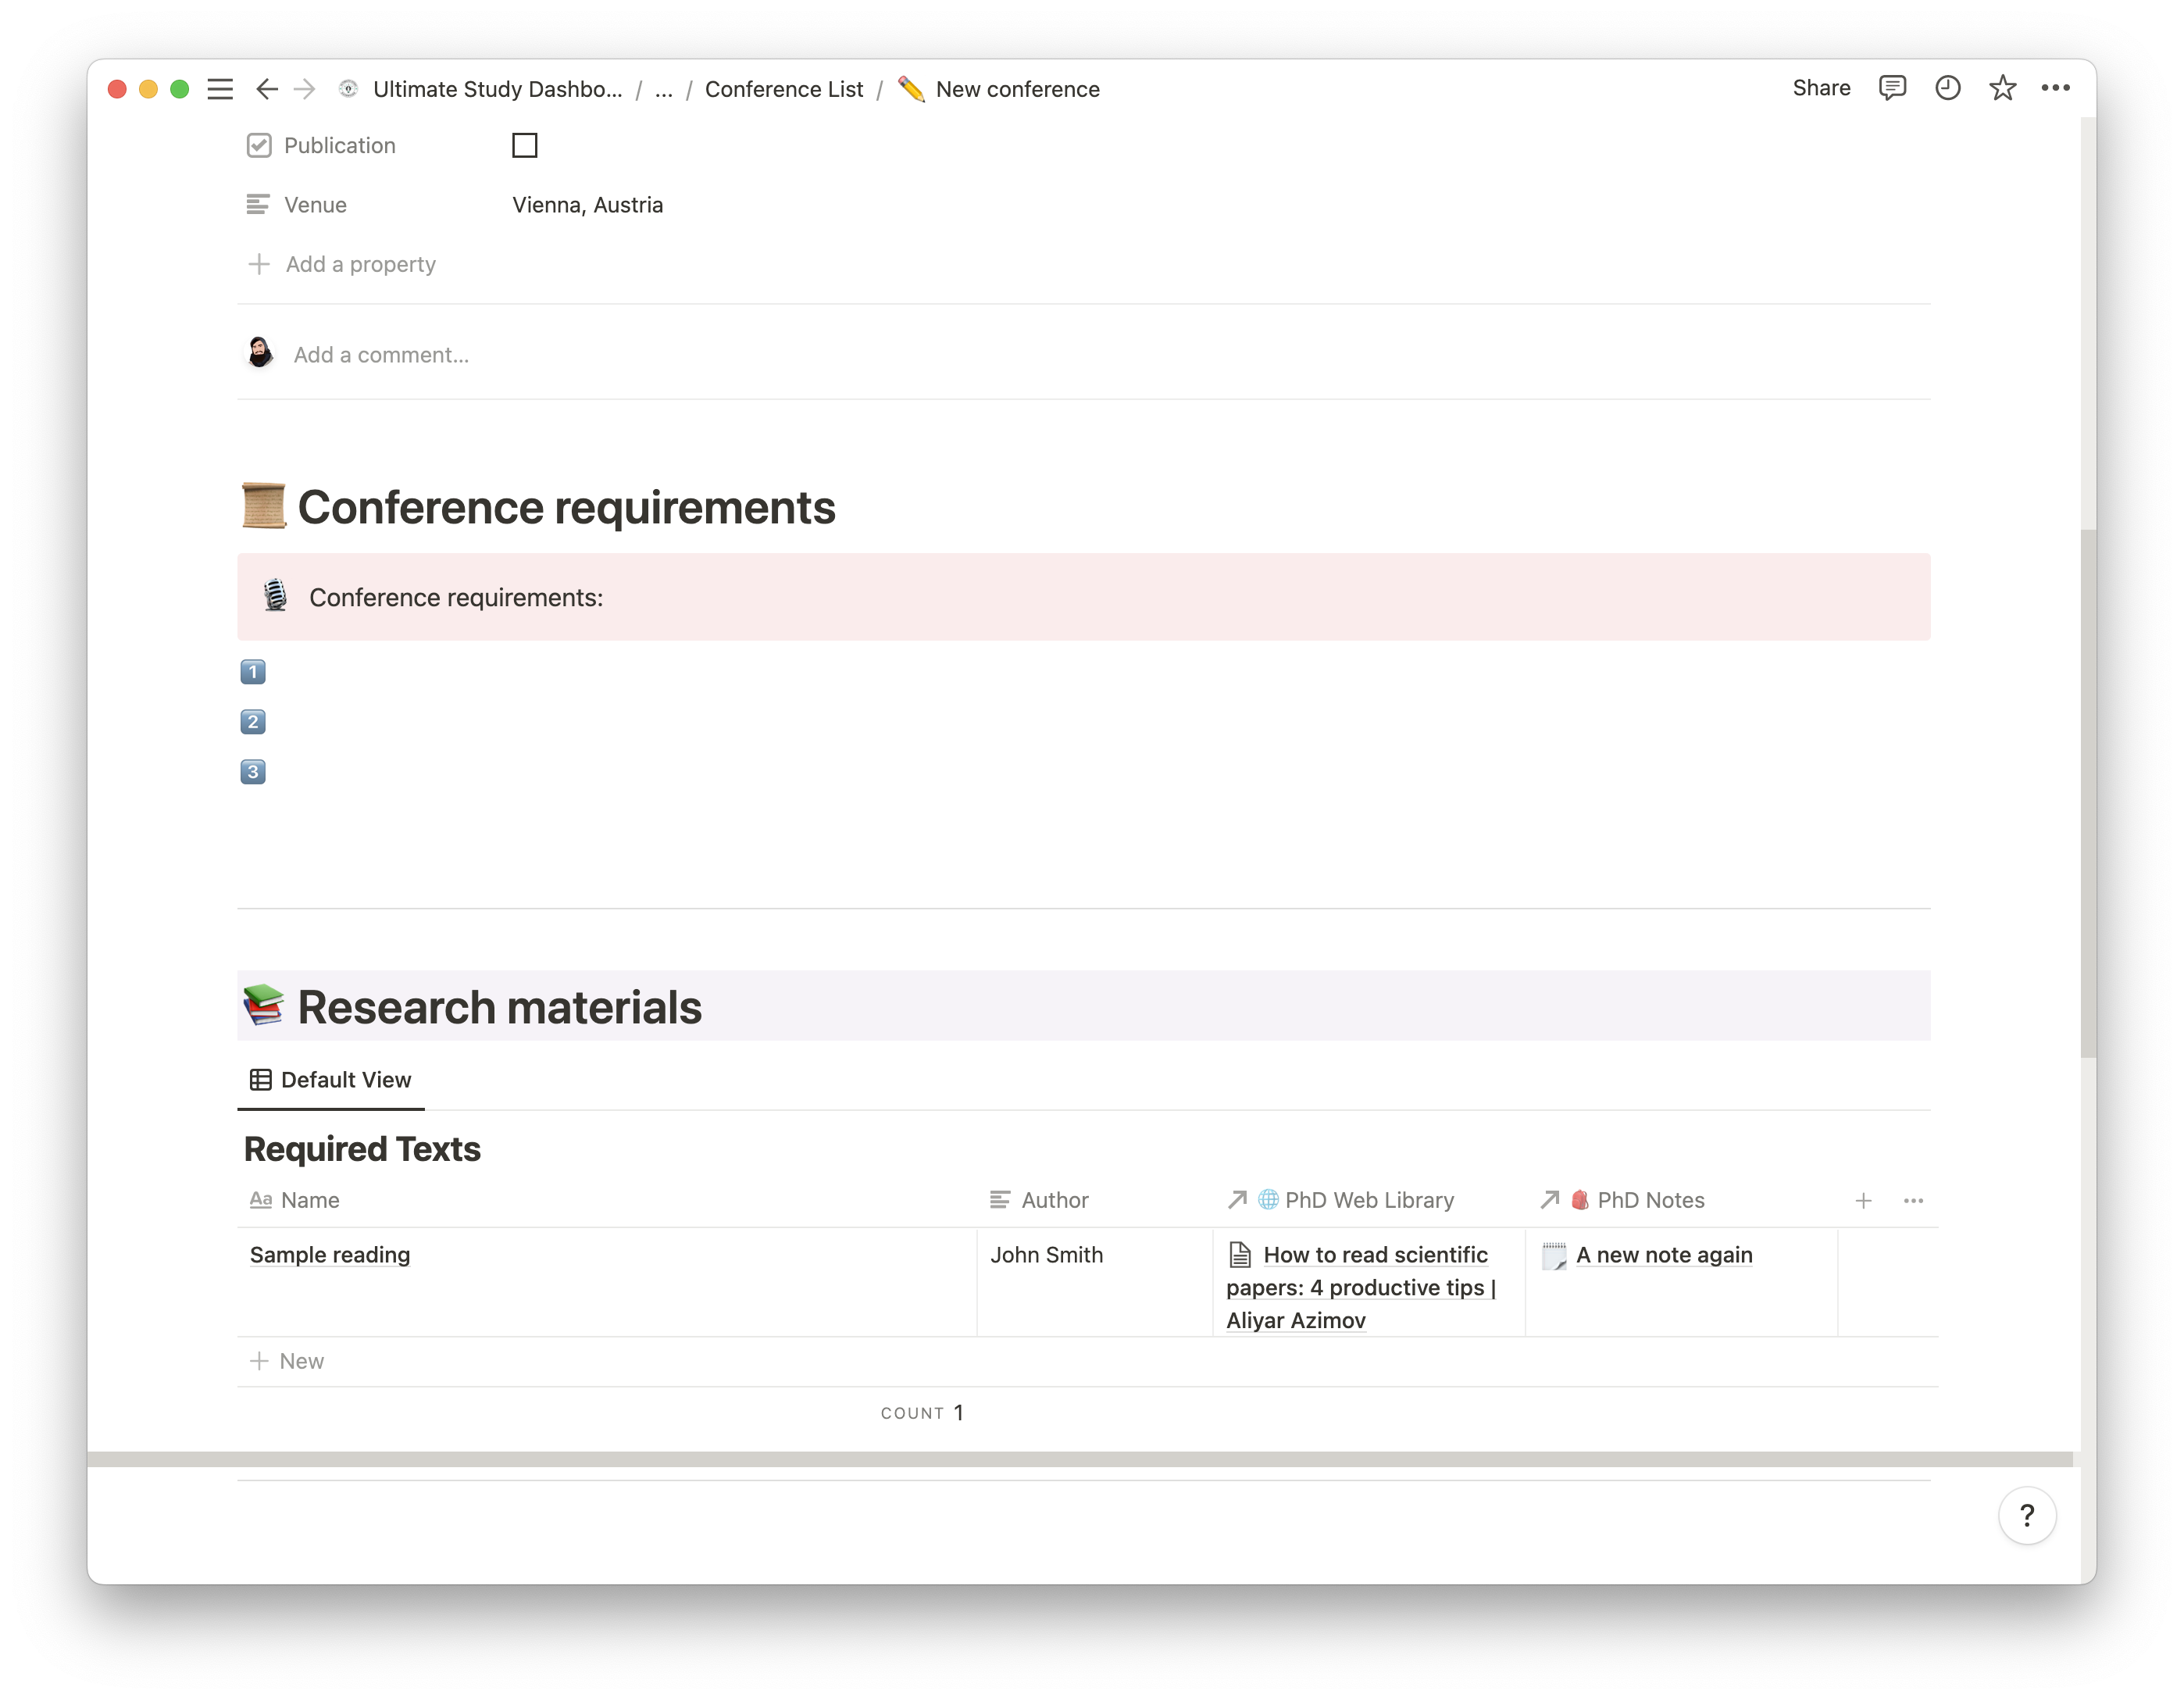Viewport: 2184px width, 1700px height.
Task: Add a new row with New
Action: pos(288,1361)
